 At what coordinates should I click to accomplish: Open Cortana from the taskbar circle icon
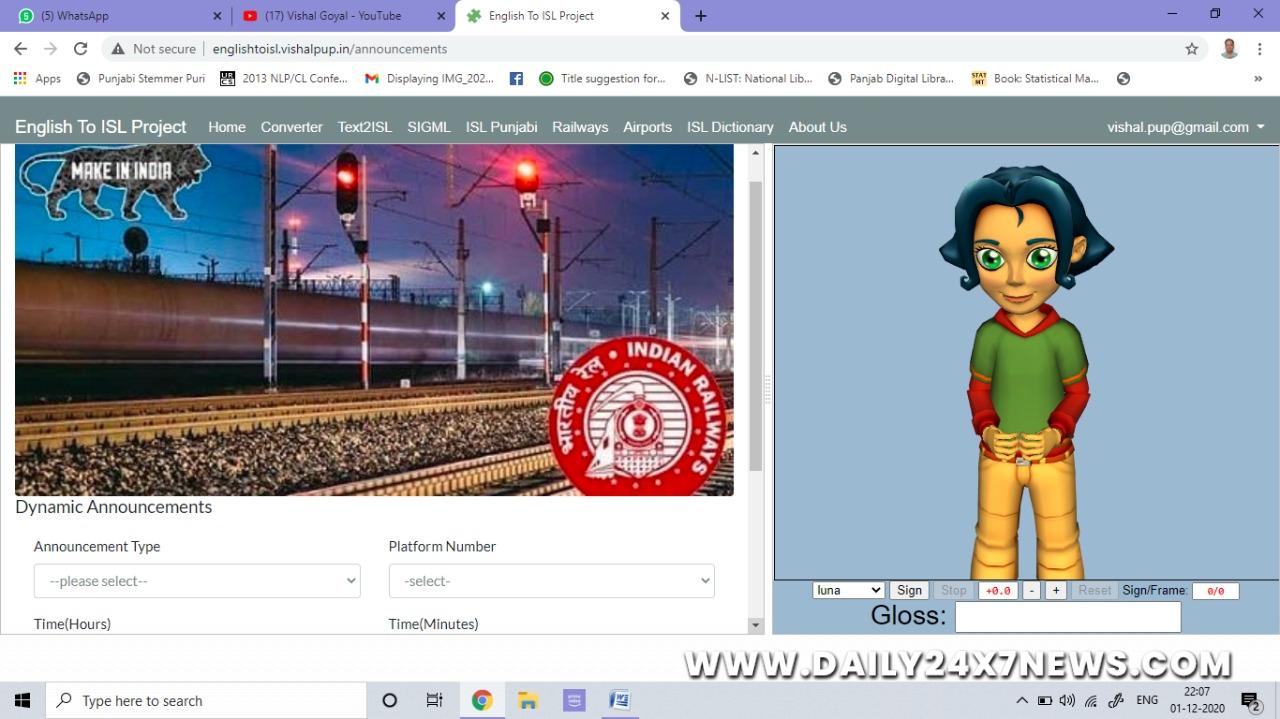tap(390, 700)
